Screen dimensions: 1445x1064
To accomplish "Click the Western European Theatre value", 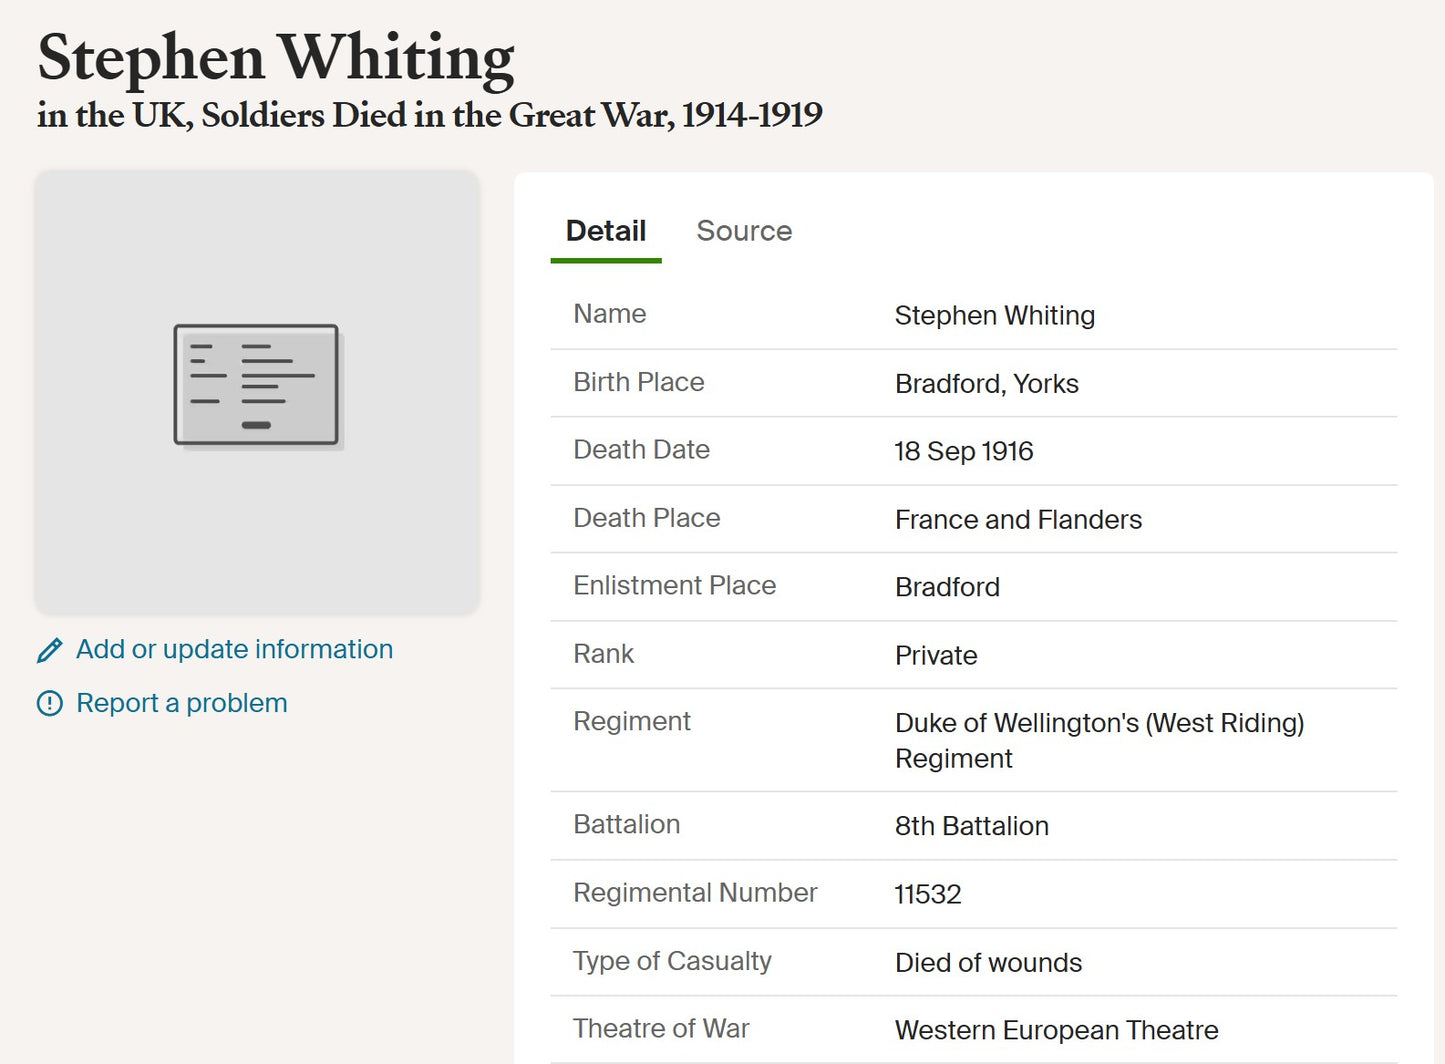I will 1056,1030.
